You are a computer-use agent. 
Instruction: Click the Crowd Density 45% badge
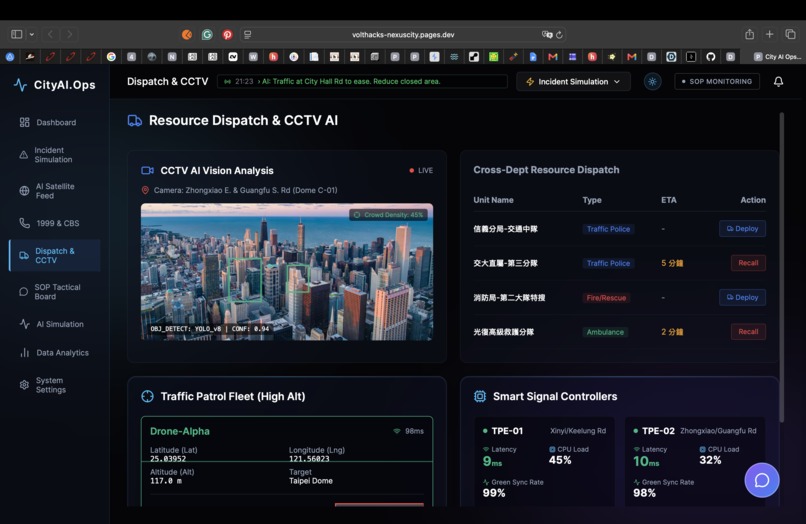(x=389, y=215)
